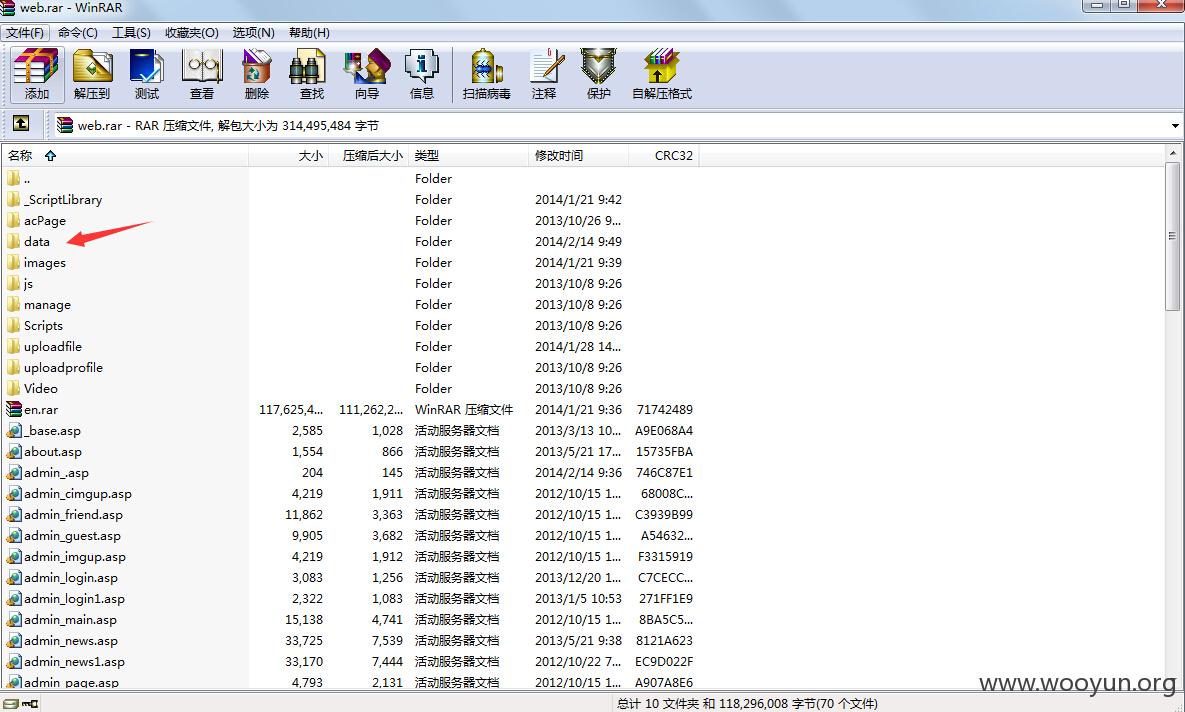Select admin_login1.asp file
Viewport: 1185px width, 712px height.
[74, 599]
